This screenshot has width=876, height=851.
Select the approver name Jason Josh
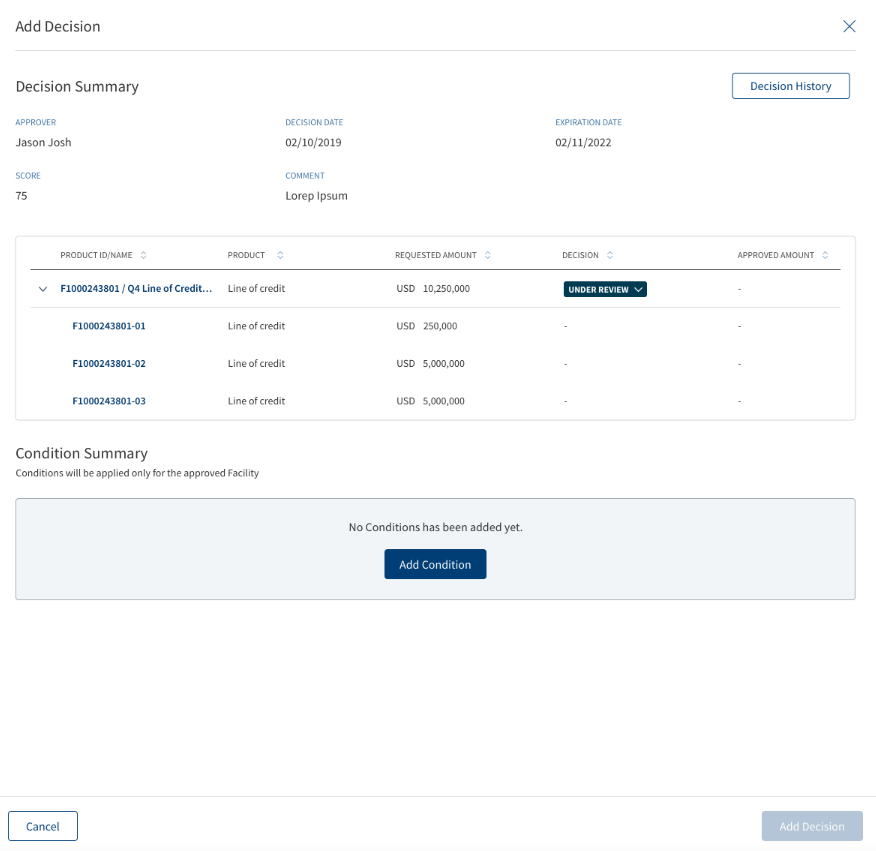pyautogui.click(x=44, y=142)
